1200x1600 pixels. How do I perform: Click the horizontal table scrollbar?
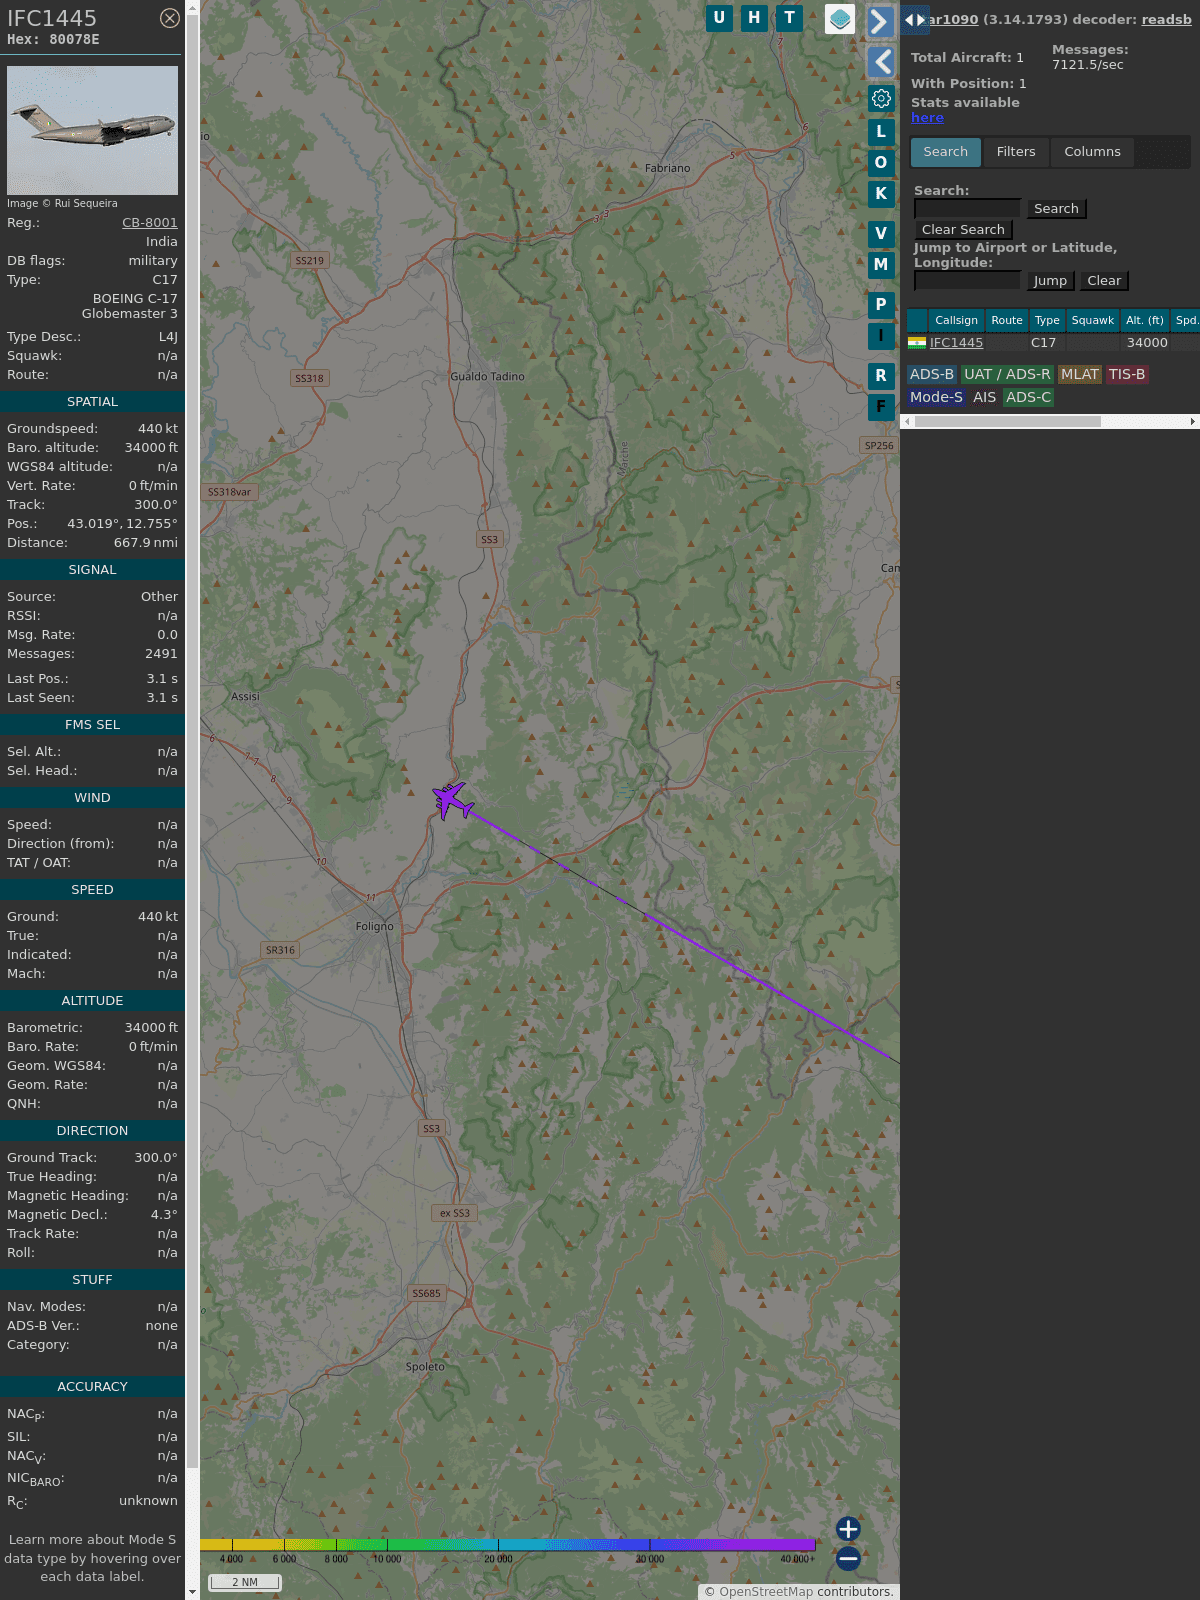pyautogui.click(x=1008, y=421)
